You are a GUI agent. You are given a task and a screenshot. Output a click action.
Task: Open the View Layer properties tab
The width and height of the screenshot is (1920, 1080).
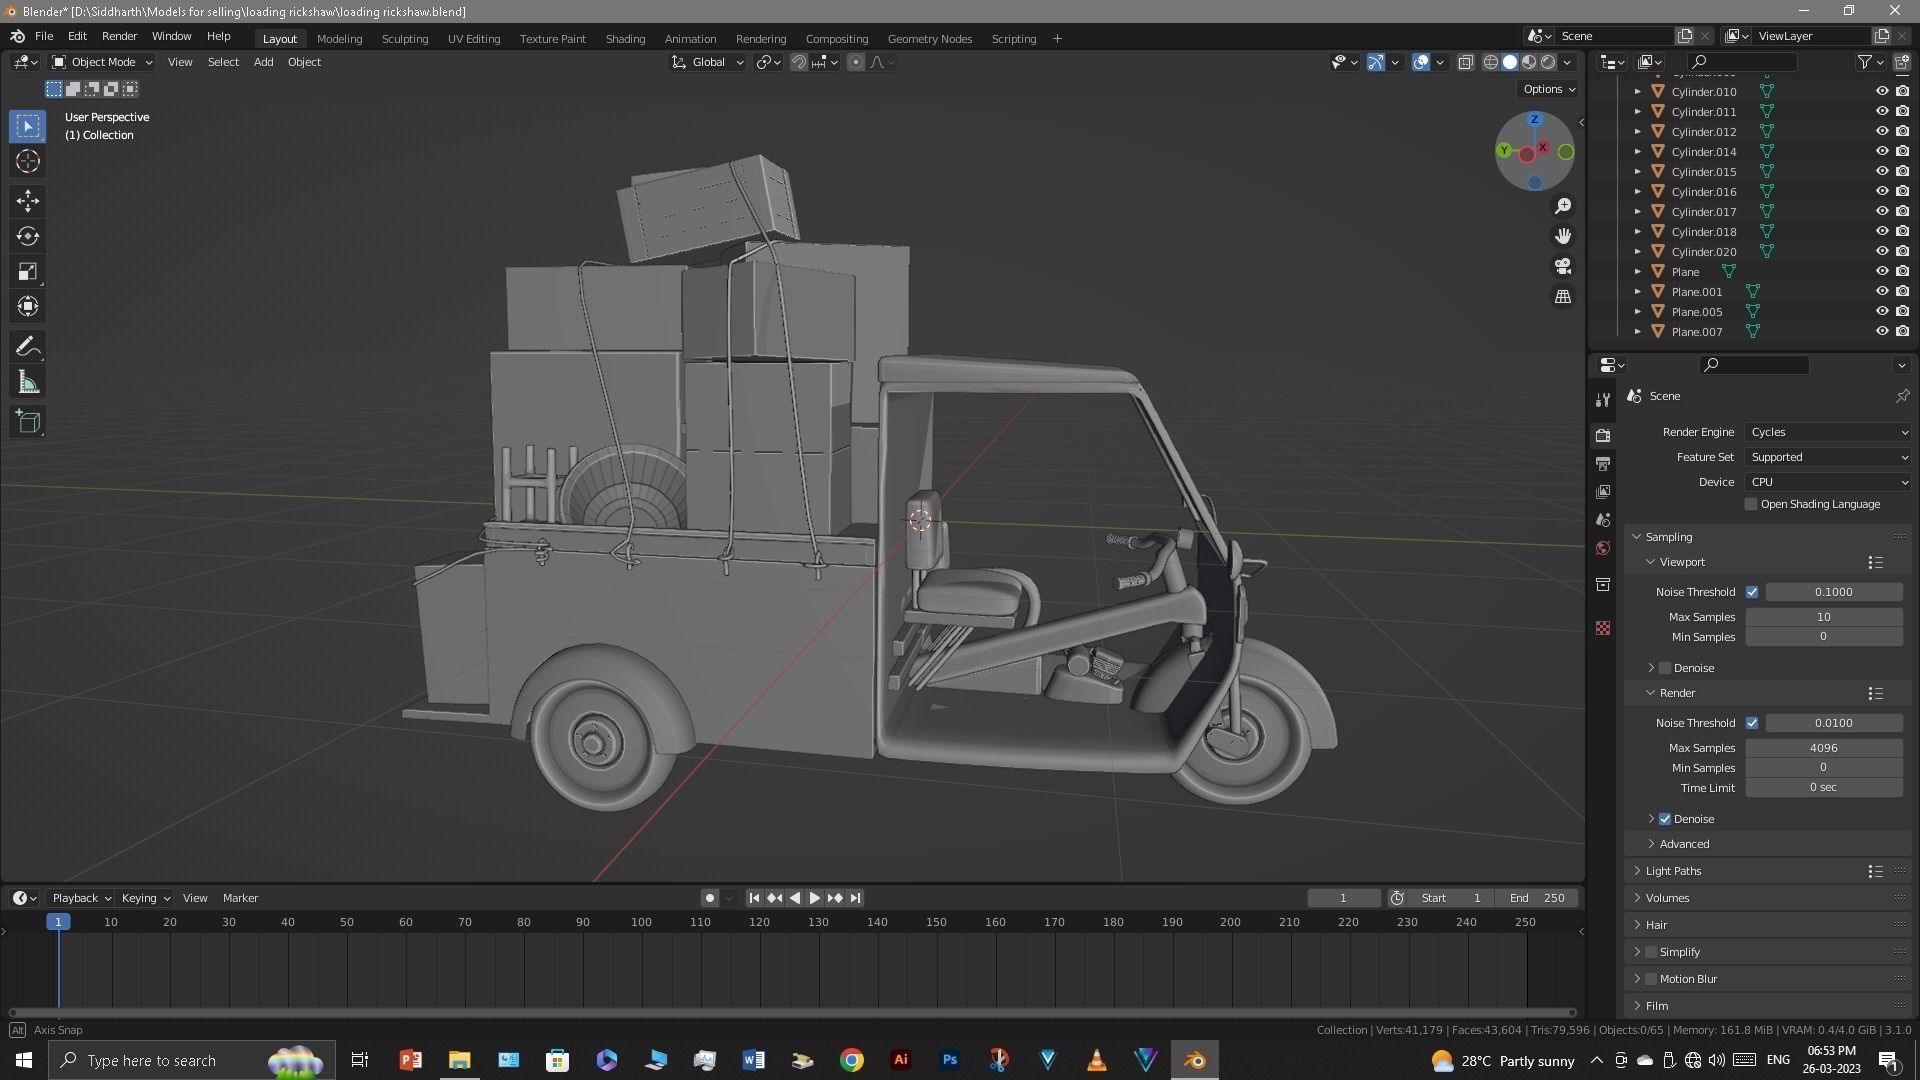[1603, 492]
